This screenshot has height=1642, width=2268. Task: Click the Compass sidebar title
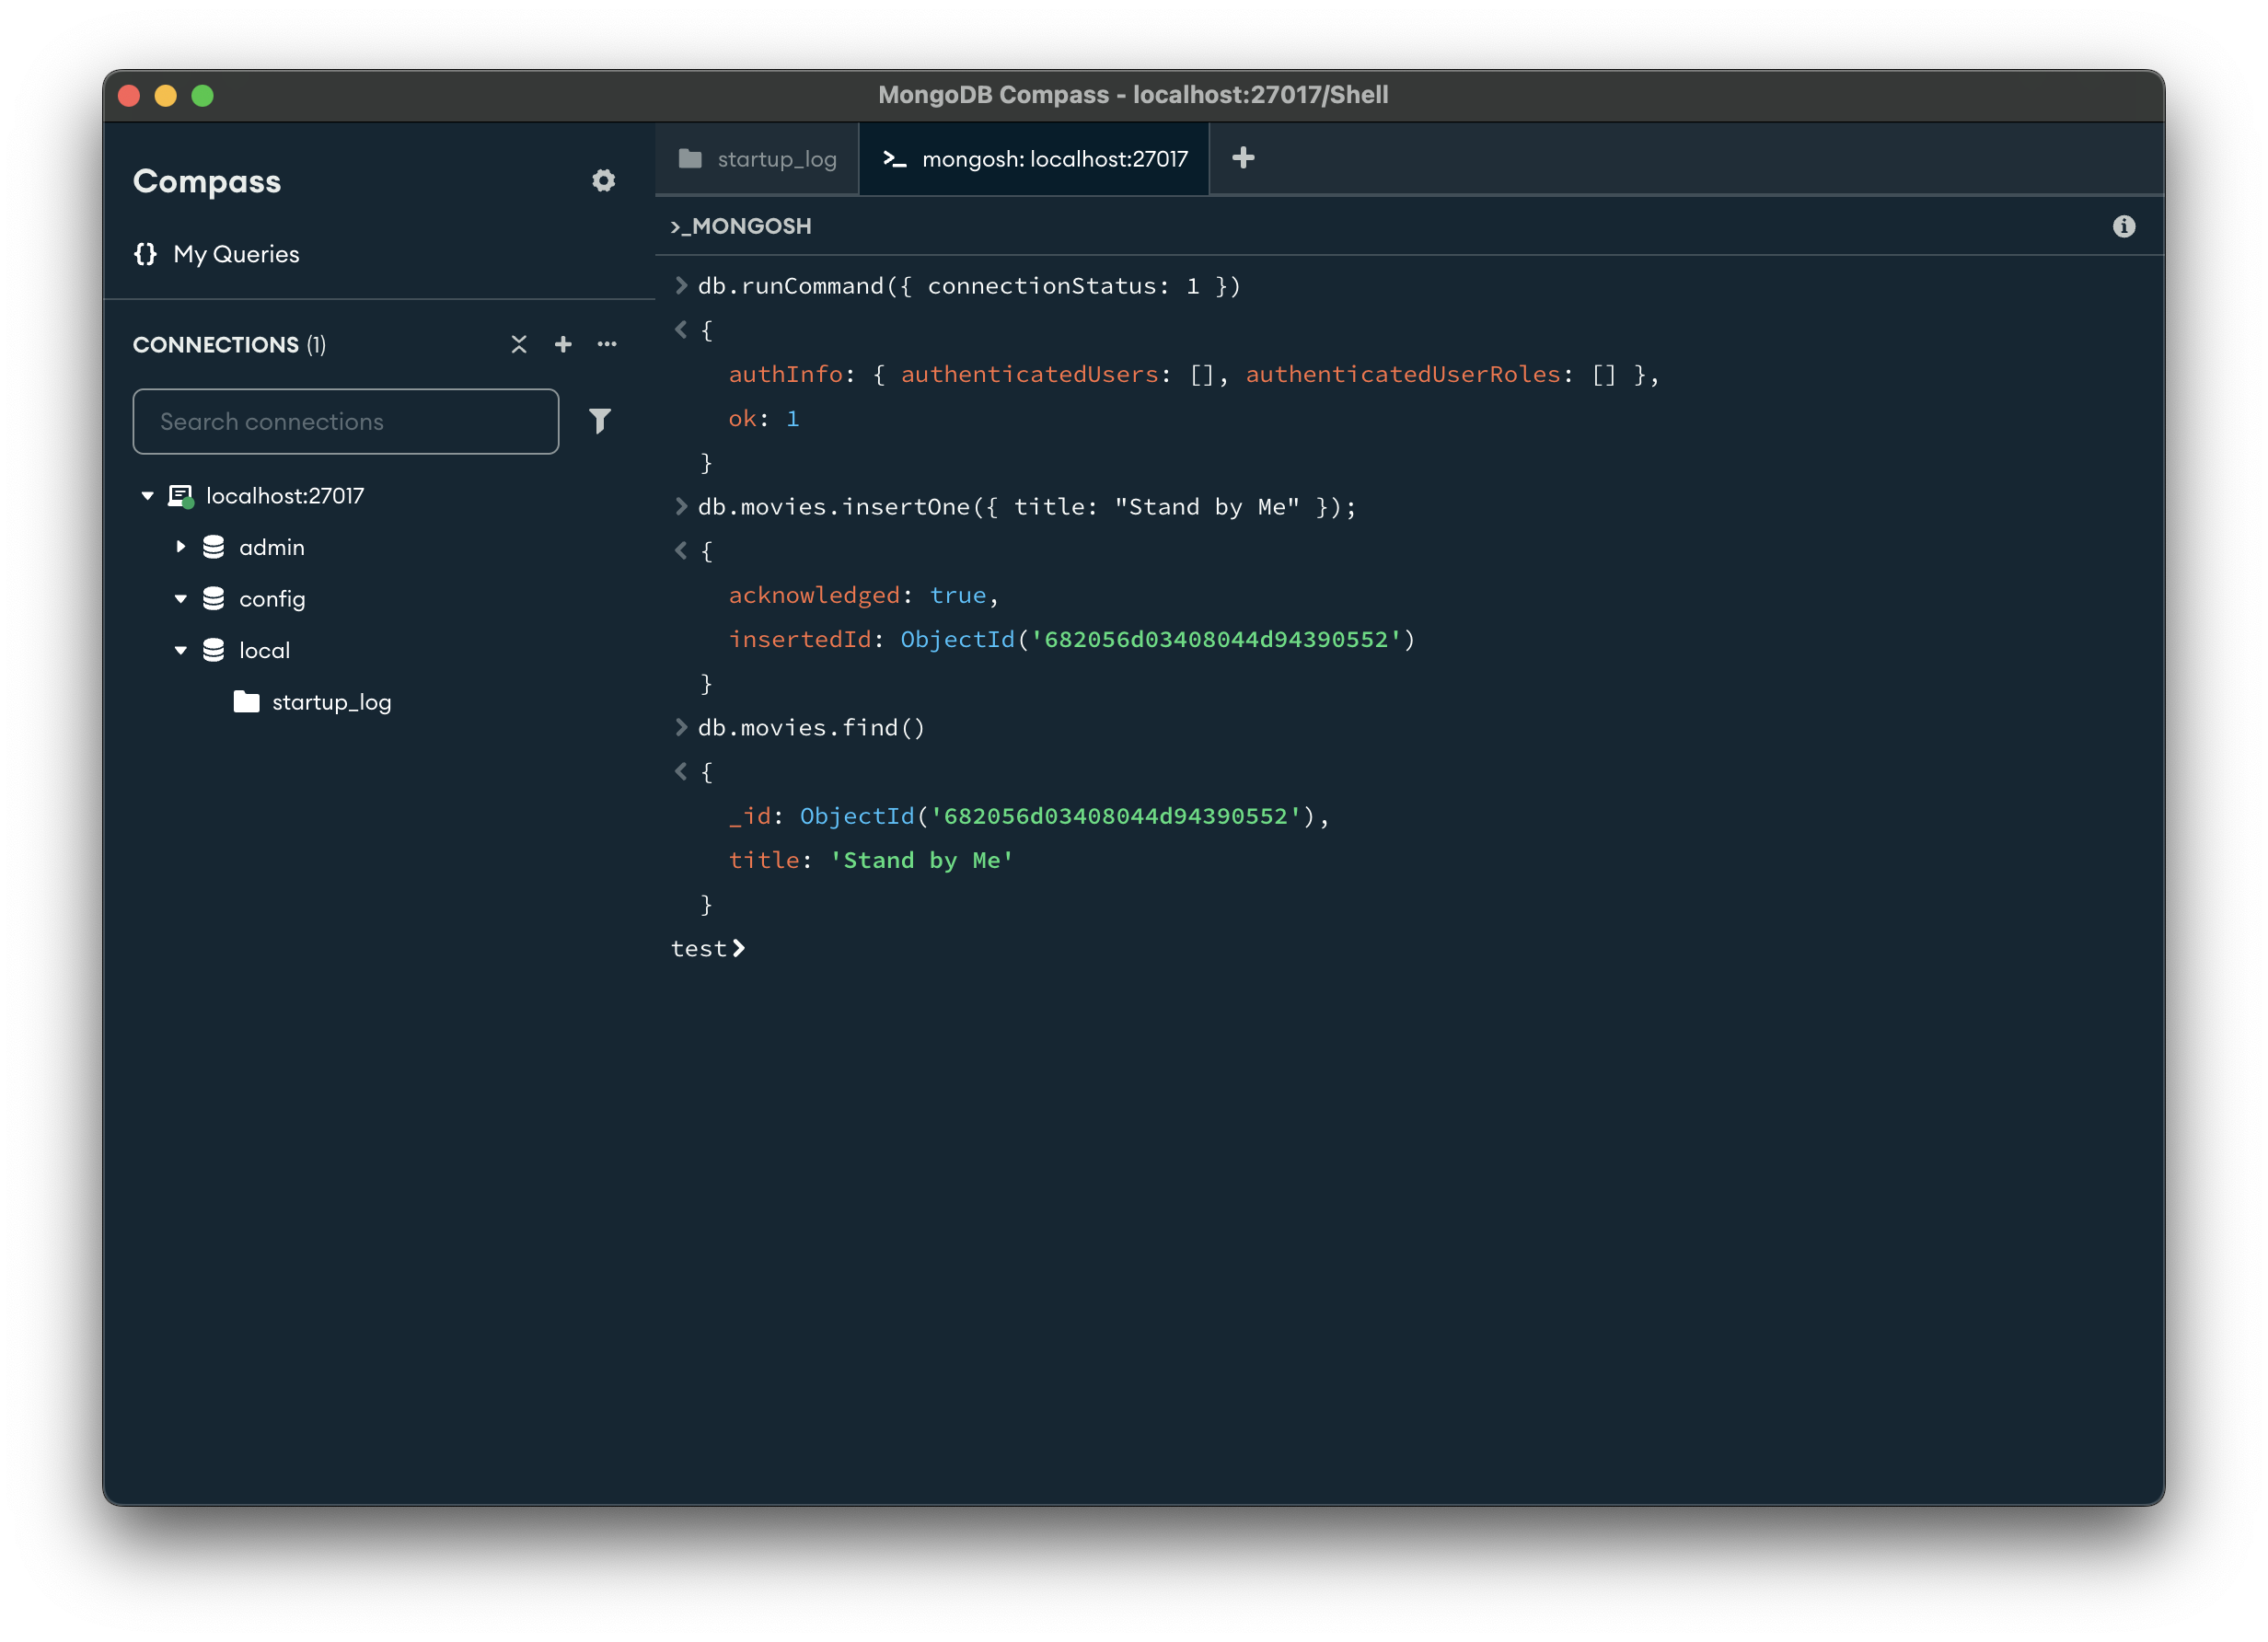pos(207,181)
